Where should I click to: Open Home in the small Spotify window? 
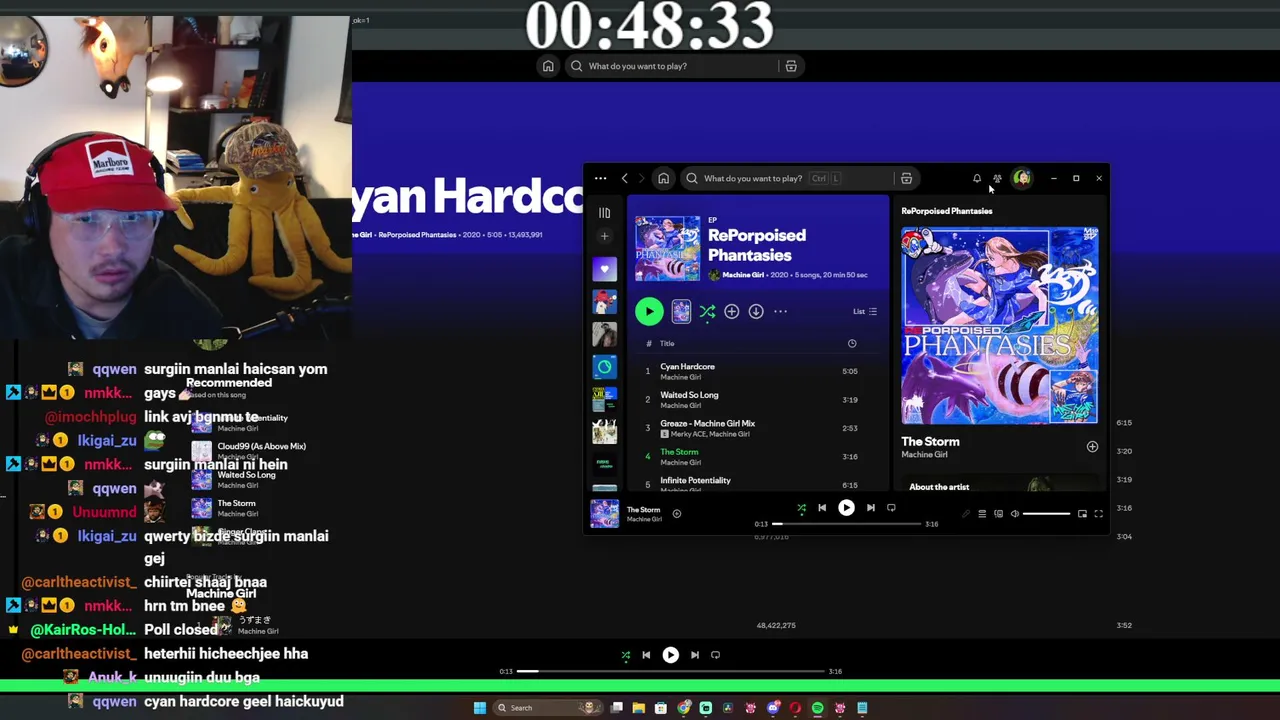(x=663, y=179)
